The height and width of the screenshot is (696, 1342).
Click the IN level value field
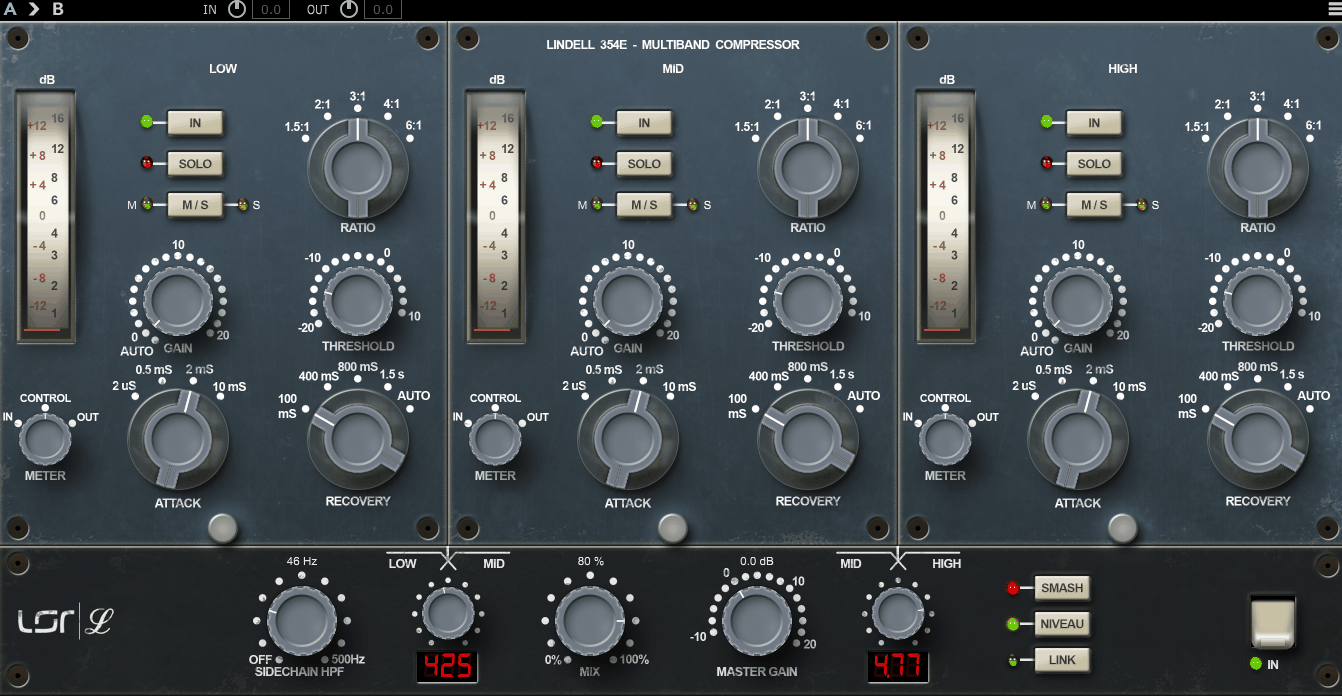[x=269, y=11]
